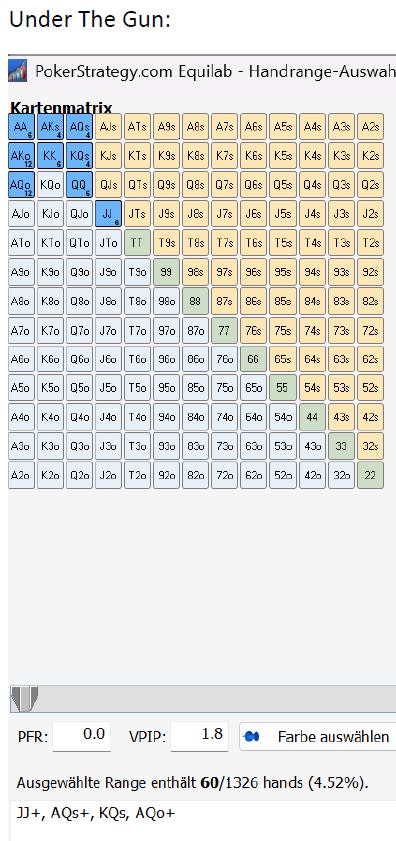Select the T9s hand cell
396x841 pixels.
166,243
